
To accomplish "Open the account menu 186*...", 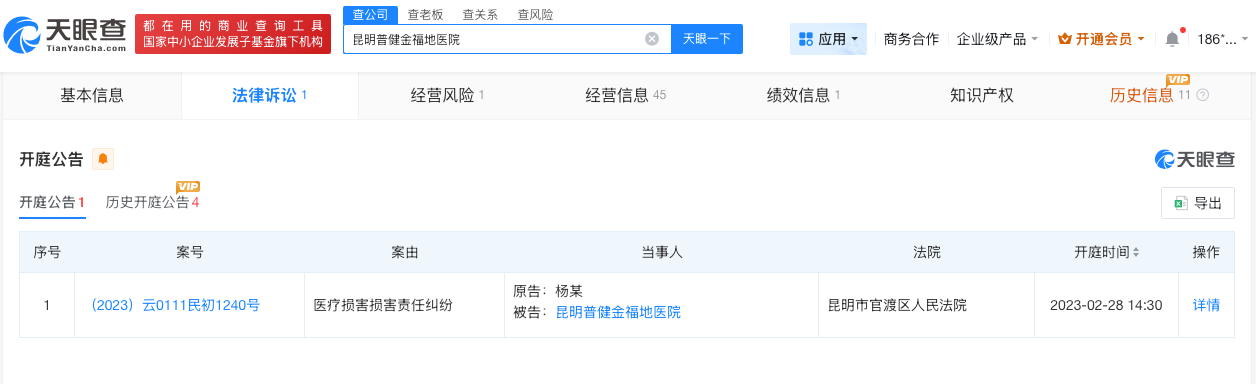I will [1222, 39].
